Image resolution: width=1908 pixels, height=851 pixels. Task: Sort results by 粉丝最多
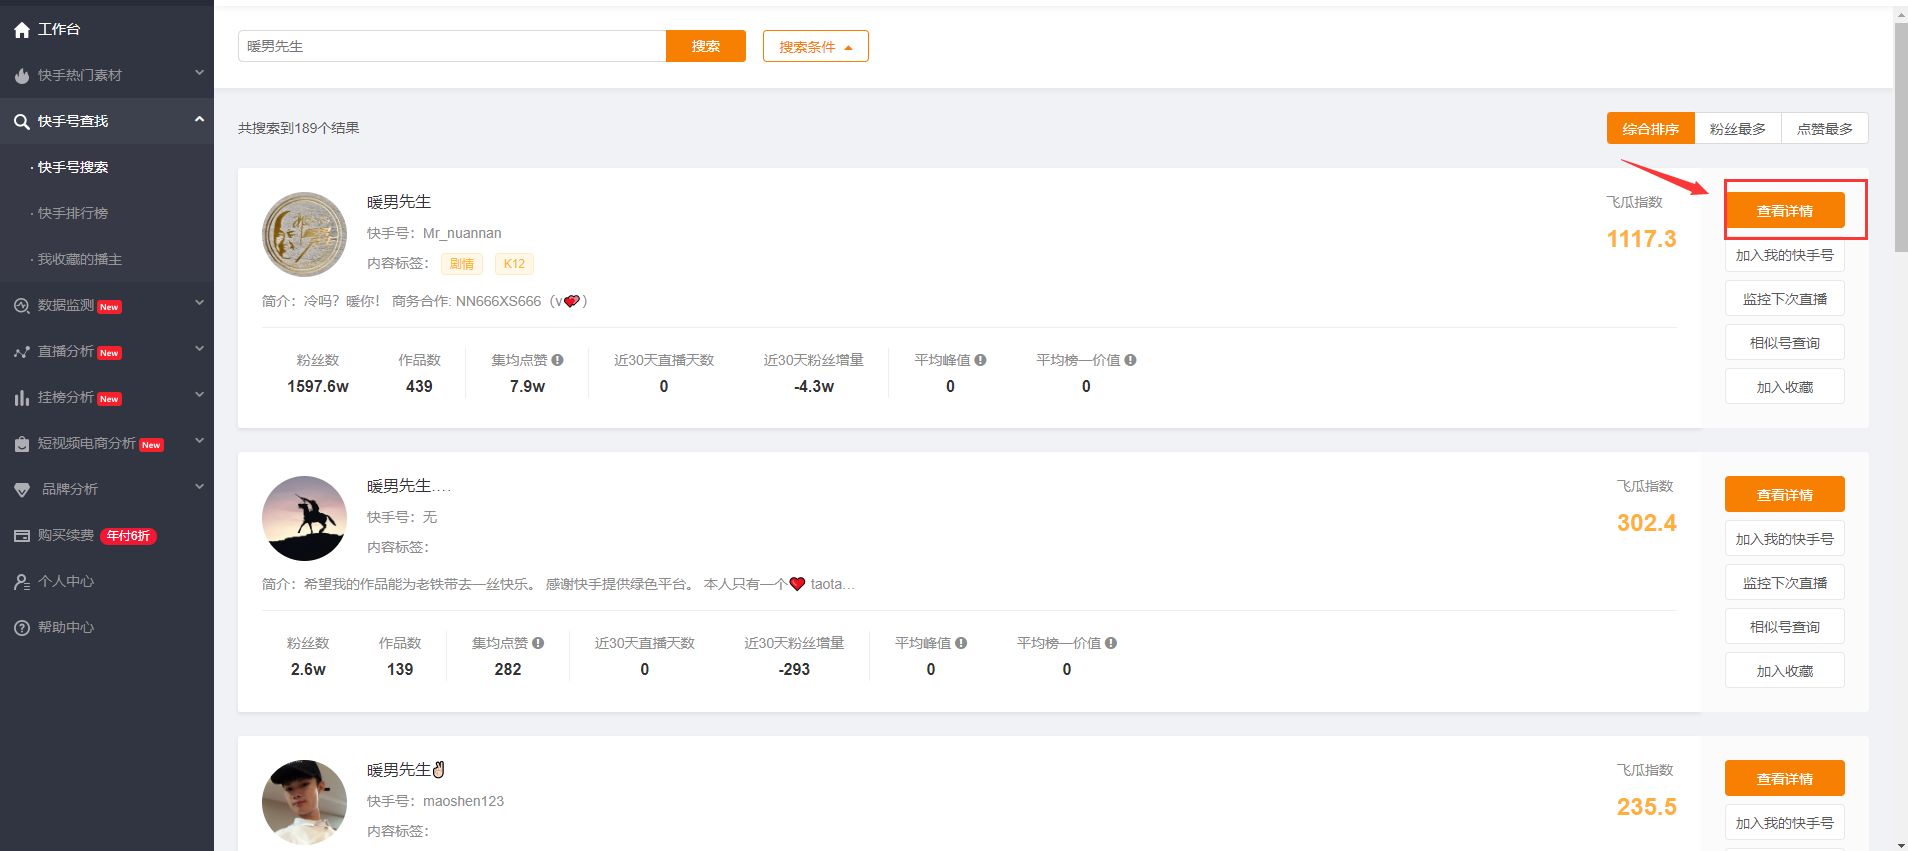(x=1738, y=128)
